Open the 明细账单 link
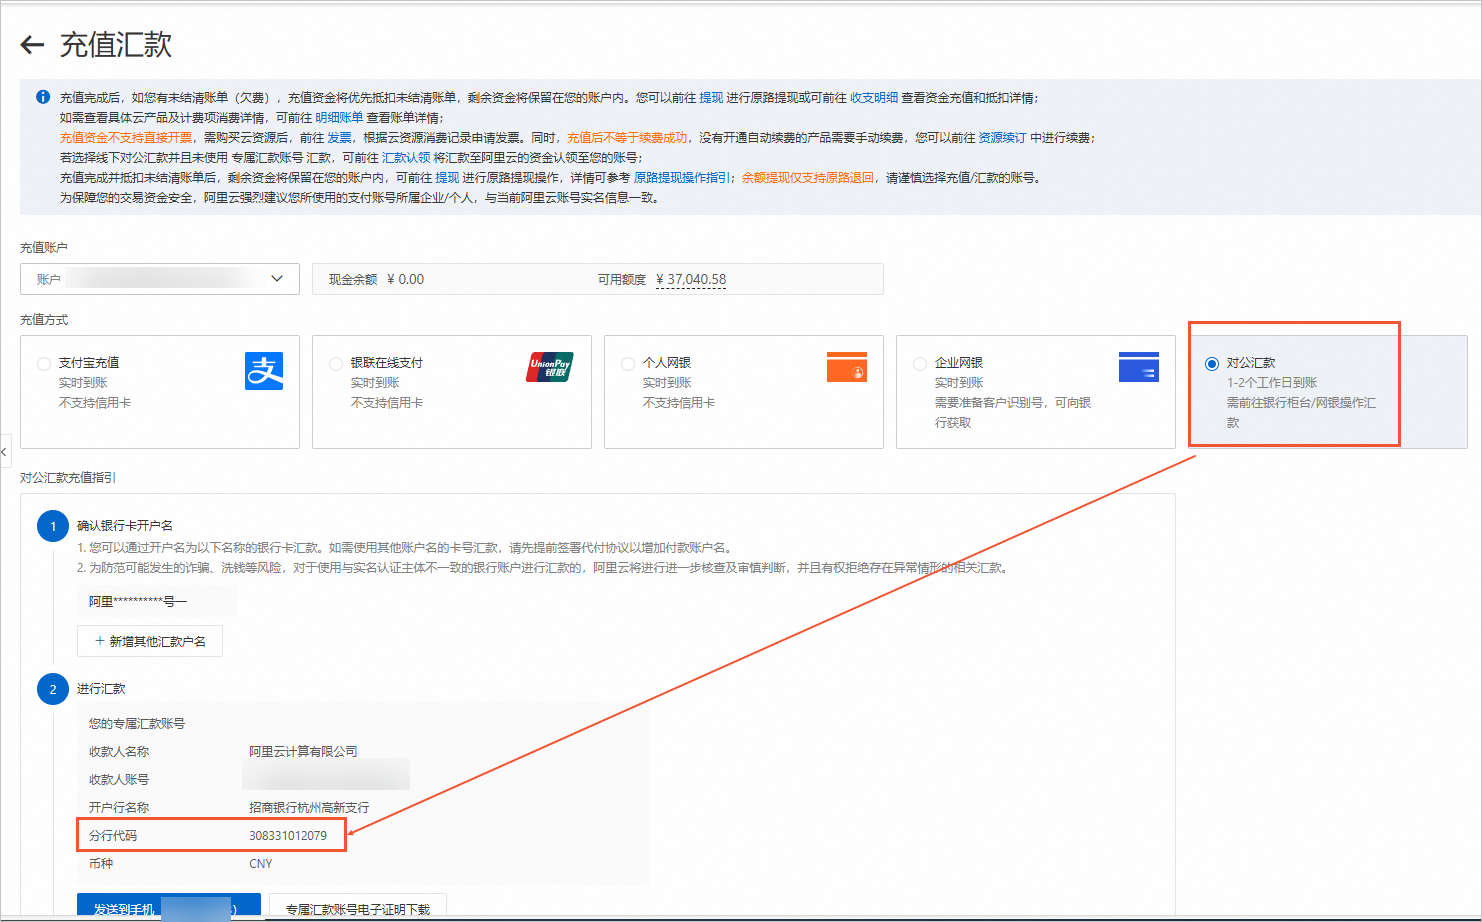The width and height of the screenshot is (1482, 922). coord(339,117)
